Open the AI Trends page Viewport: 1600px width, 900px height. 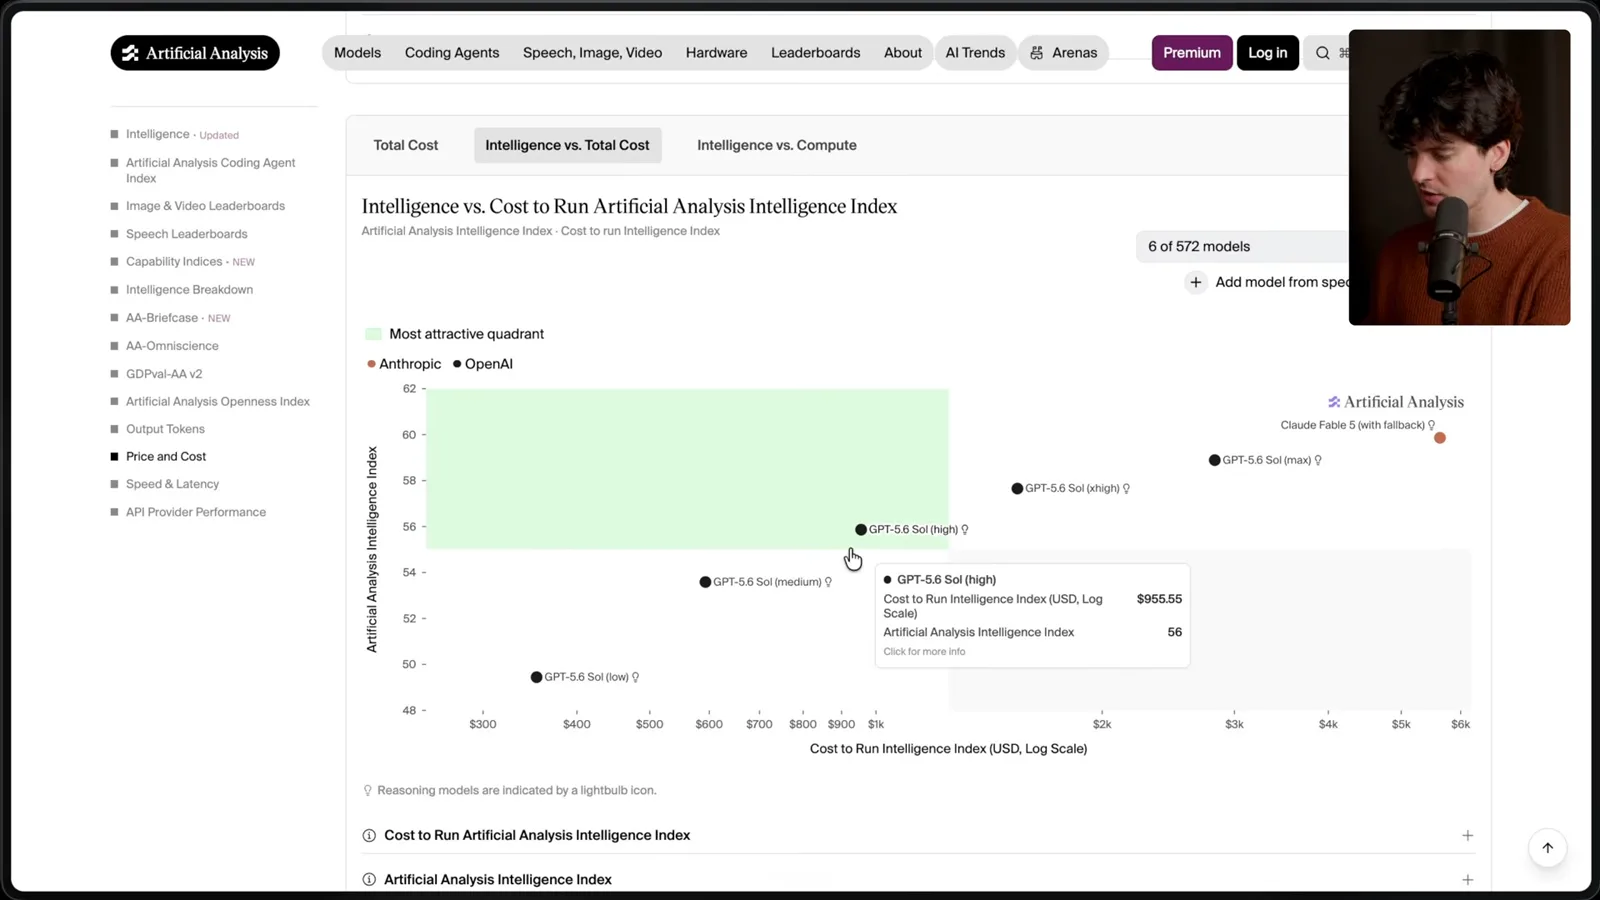point(975,53)
